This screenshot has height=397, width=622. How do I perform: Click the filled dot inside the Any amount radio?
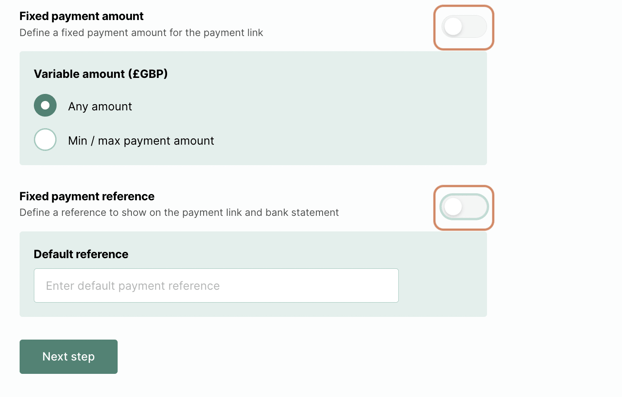point(45,105)
